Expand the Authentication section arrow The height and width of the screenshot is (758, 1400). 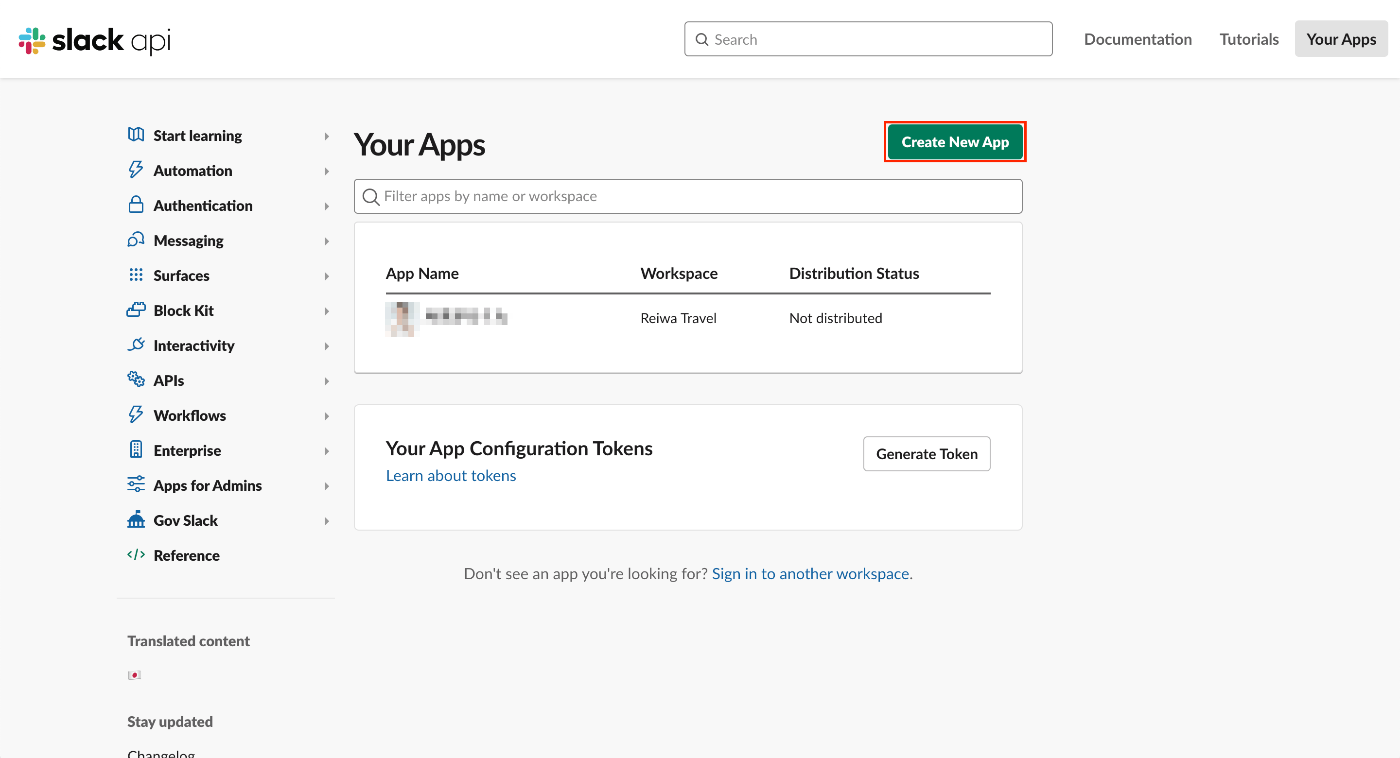(327, 206)
